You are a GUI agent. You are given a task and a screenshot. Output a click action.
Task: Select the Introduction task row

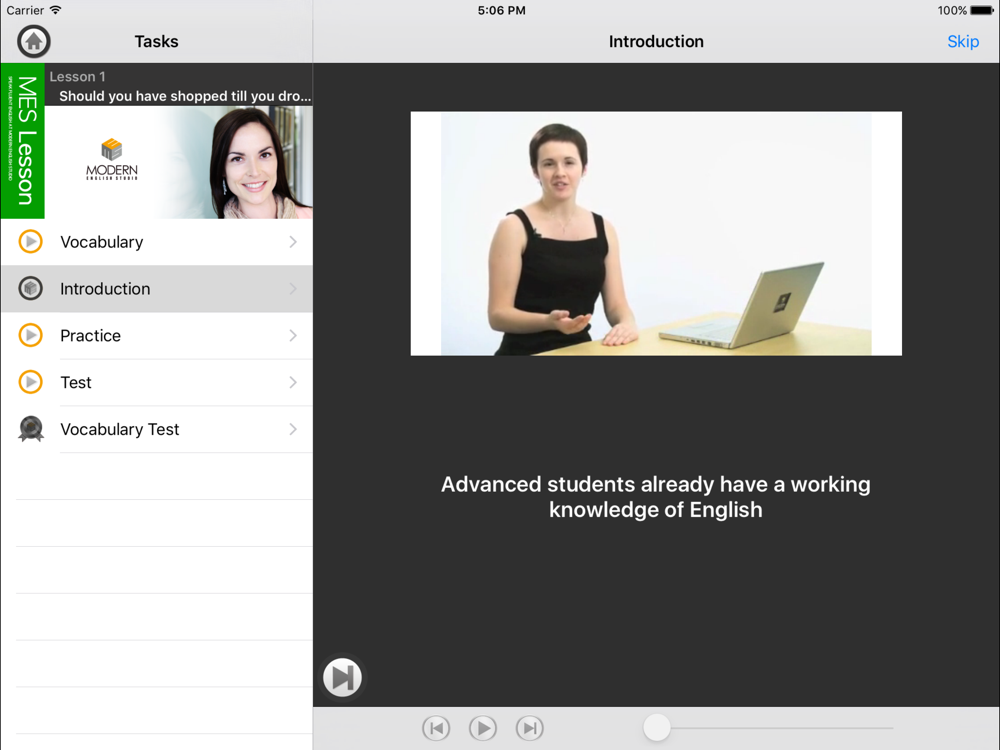(157, 288)
